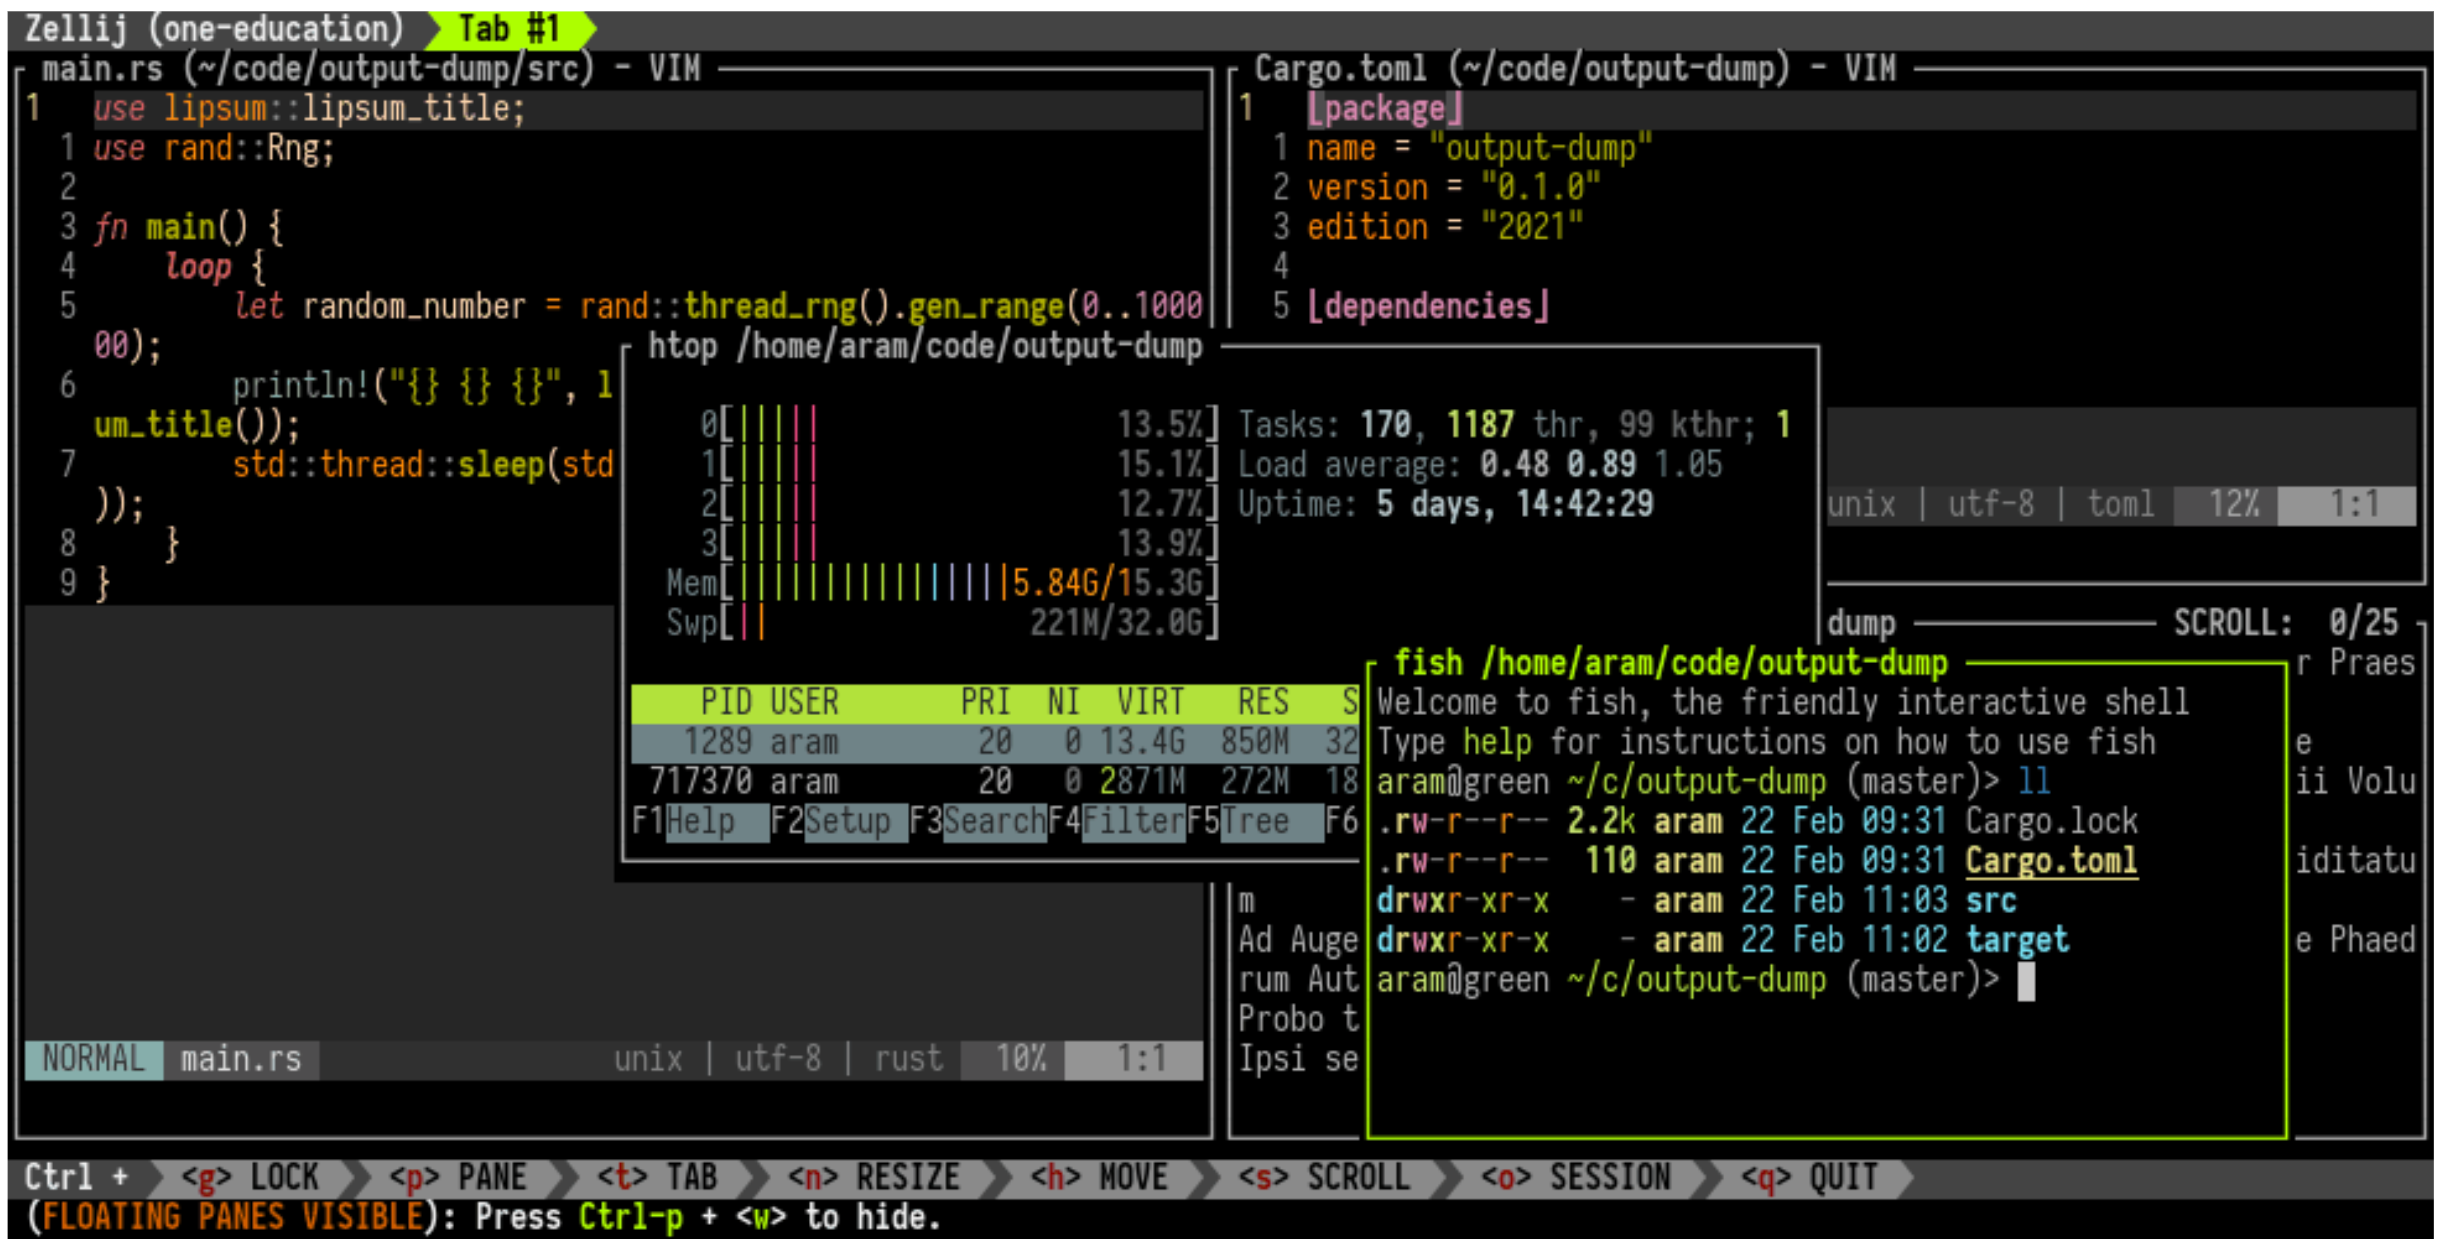Click Uptime value in htop
Image resolution: width=2444 pixels, height=1249 pixels.
click(1514, 505)
